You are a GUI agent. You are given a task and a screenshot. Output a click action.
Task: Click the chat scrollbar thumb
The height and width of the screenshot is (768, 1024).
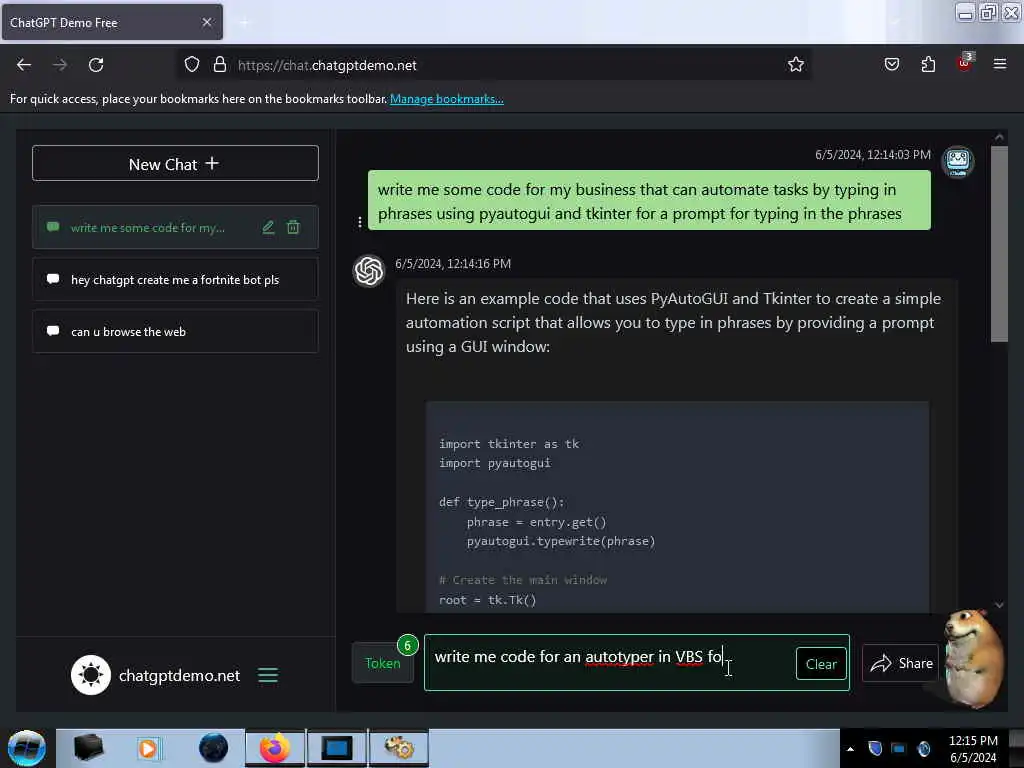click(x=999, y=244)
